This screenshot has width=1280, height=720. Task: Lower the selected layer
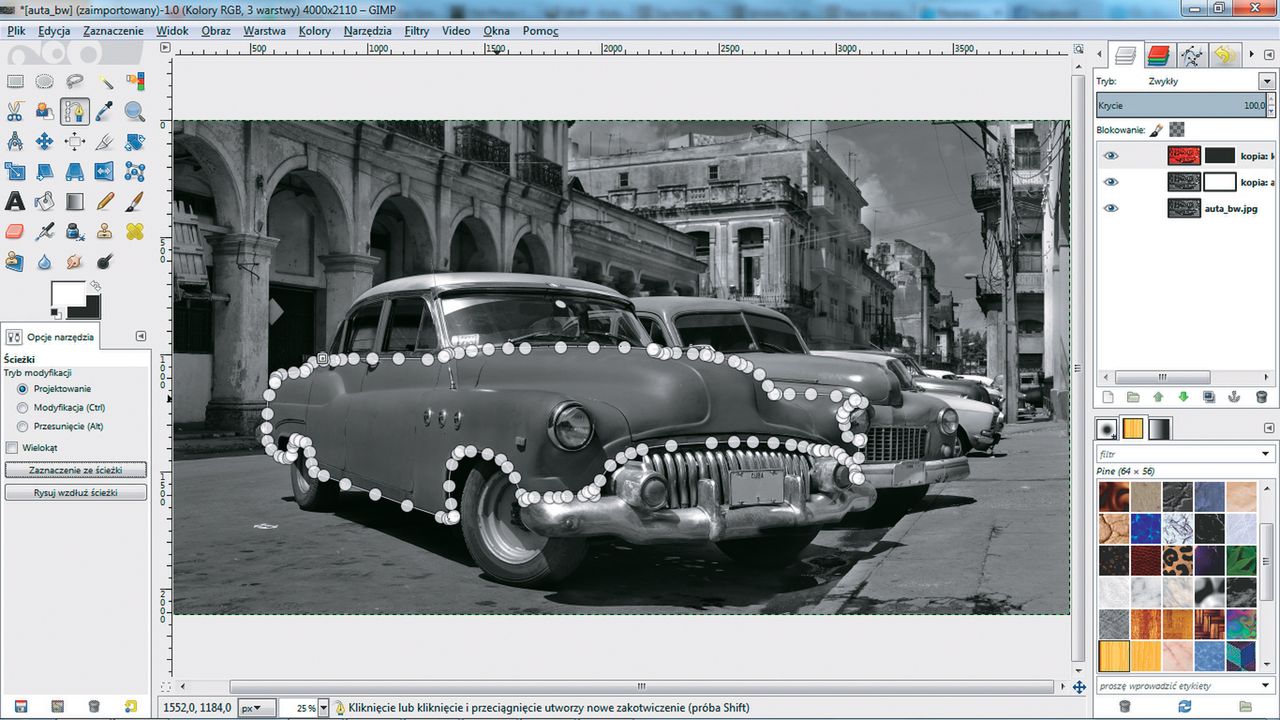tap(1184, 397)
